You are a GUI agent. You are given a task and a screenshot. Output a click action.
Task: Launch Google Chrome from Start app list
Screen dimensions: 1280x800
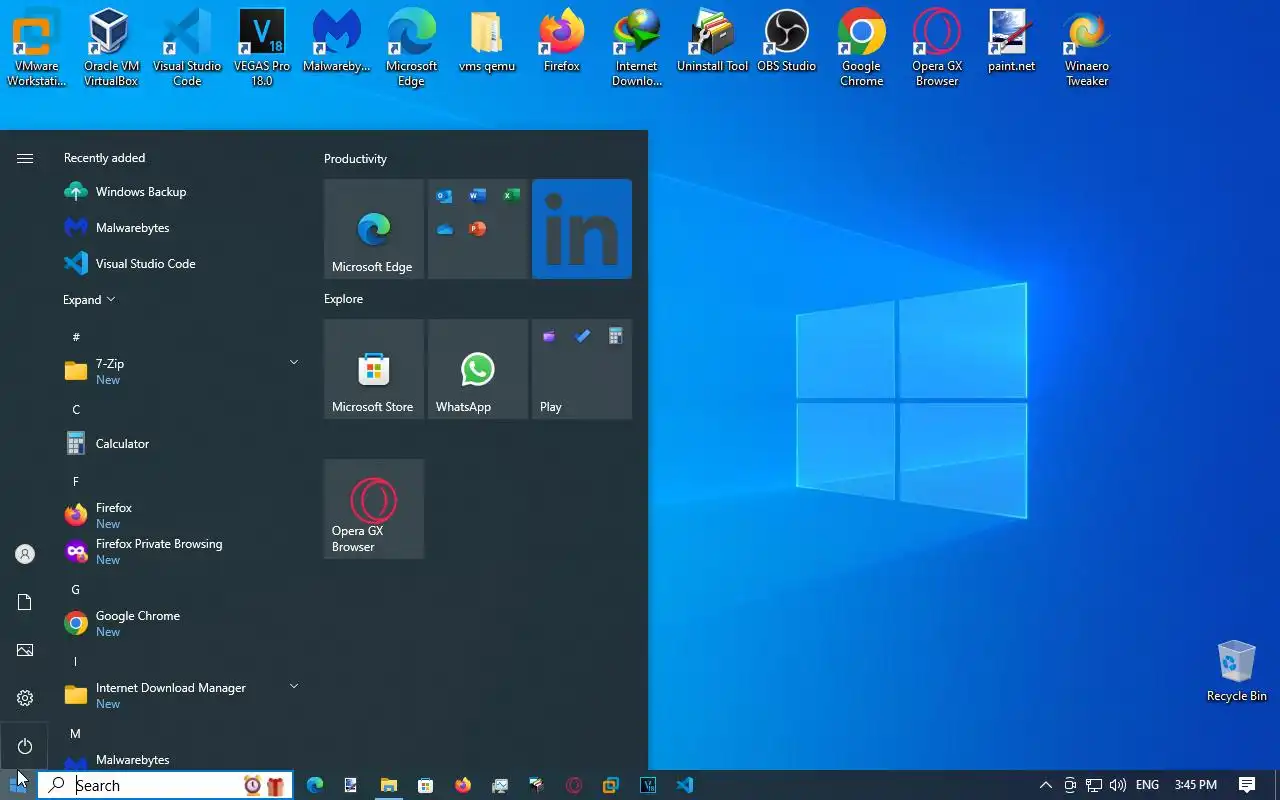coord(180,624)
